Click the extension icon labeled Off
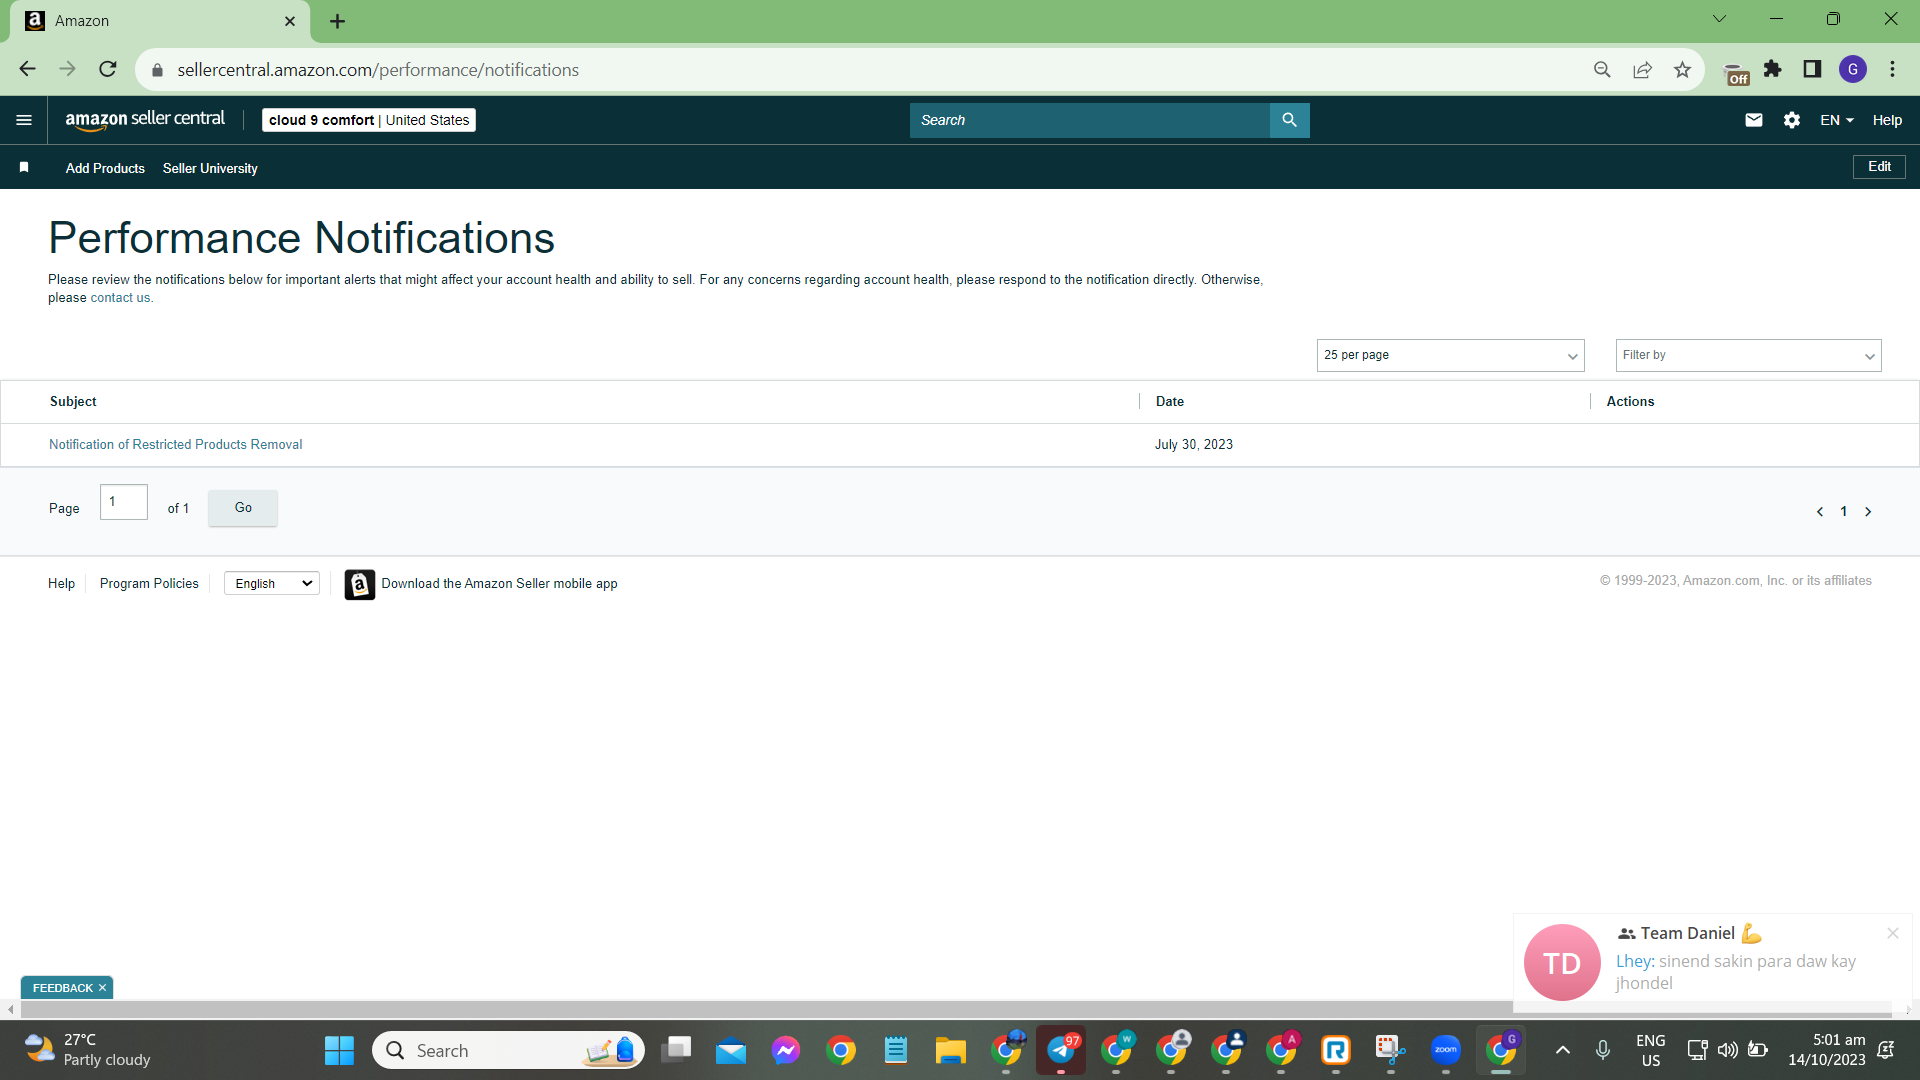This screenshot has height=1080, width=1920. click(1737, 73)
